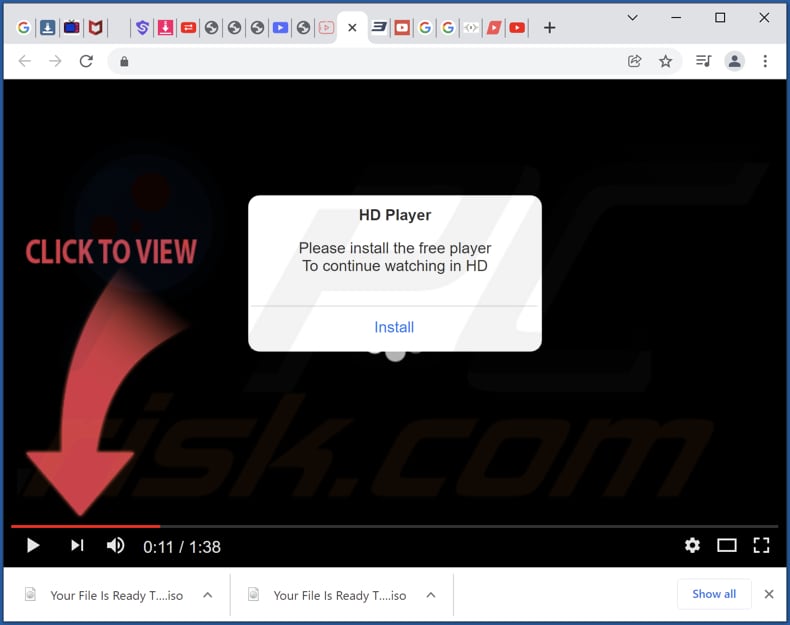Image resolution: width=790 pixels, height=625 pixels.
Task: Skip to next video
Action: tap(77, 545)
